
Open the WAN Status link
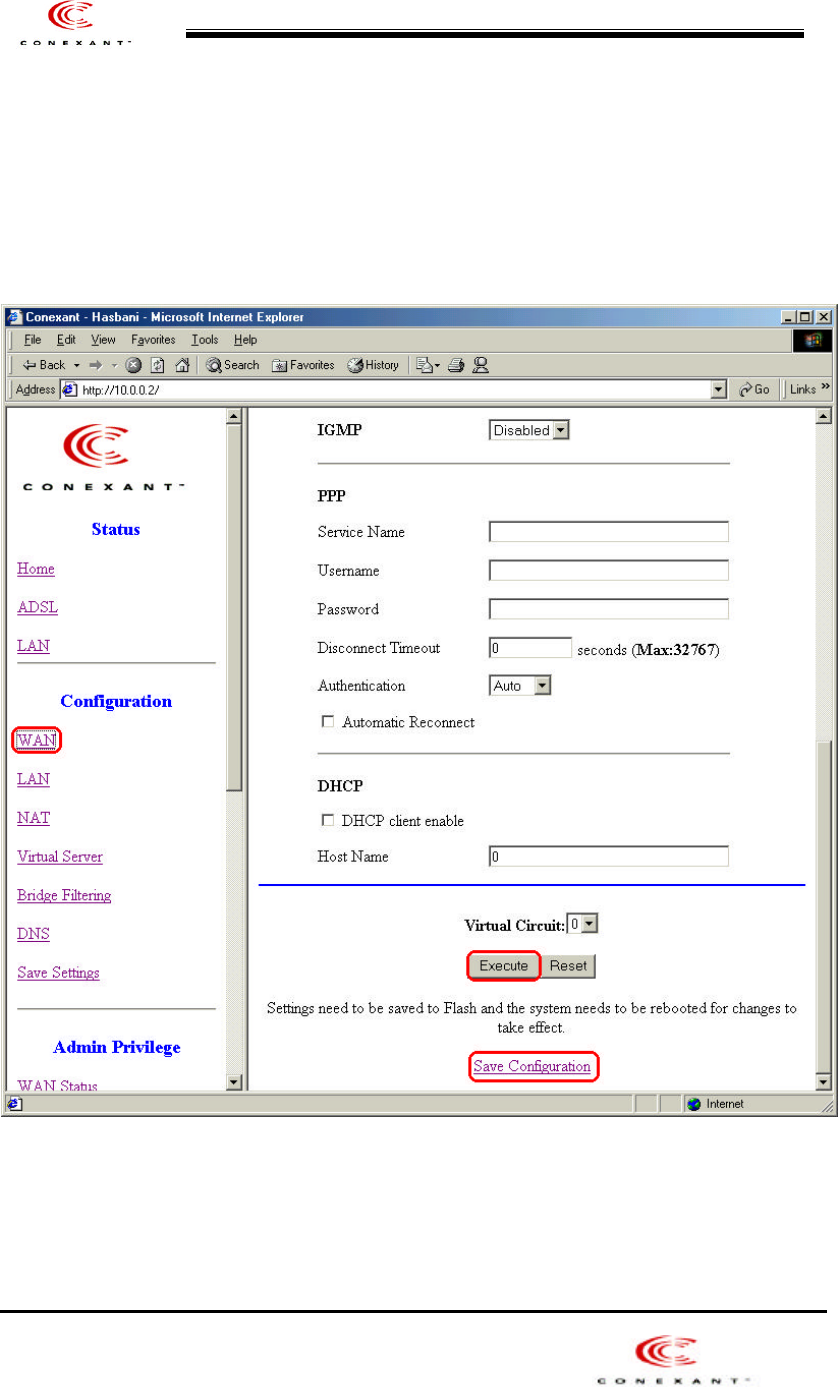[56, 1086]
